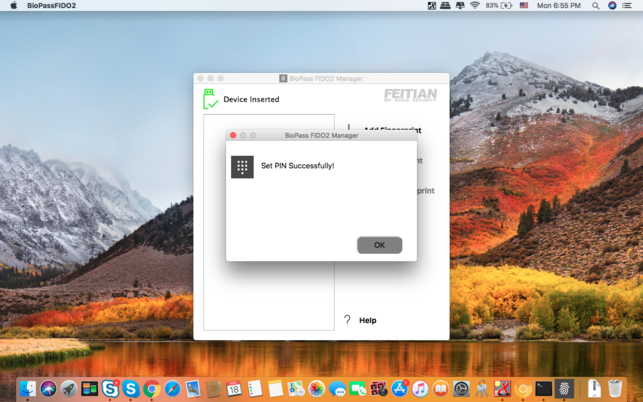Image resolution: width=643 pixels, height=402 pixels.
Task: Open Reminders in the dock
Action: (x=255, y=388)
